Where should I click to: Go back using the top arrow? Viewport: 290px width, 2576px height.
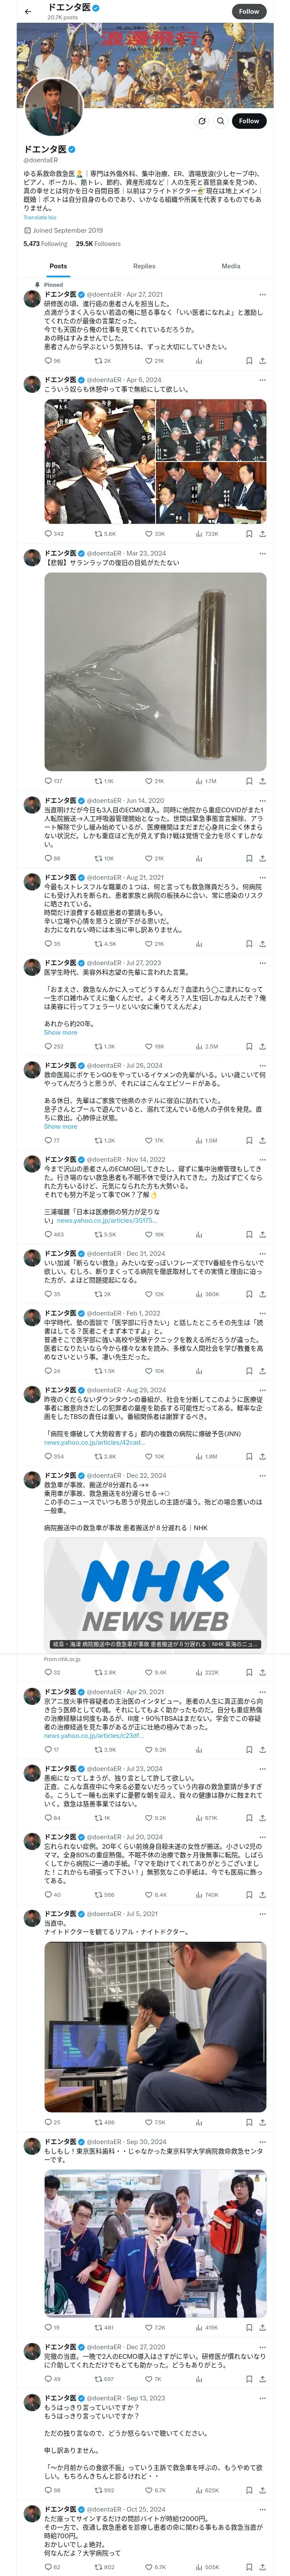(x=28, y=11)
